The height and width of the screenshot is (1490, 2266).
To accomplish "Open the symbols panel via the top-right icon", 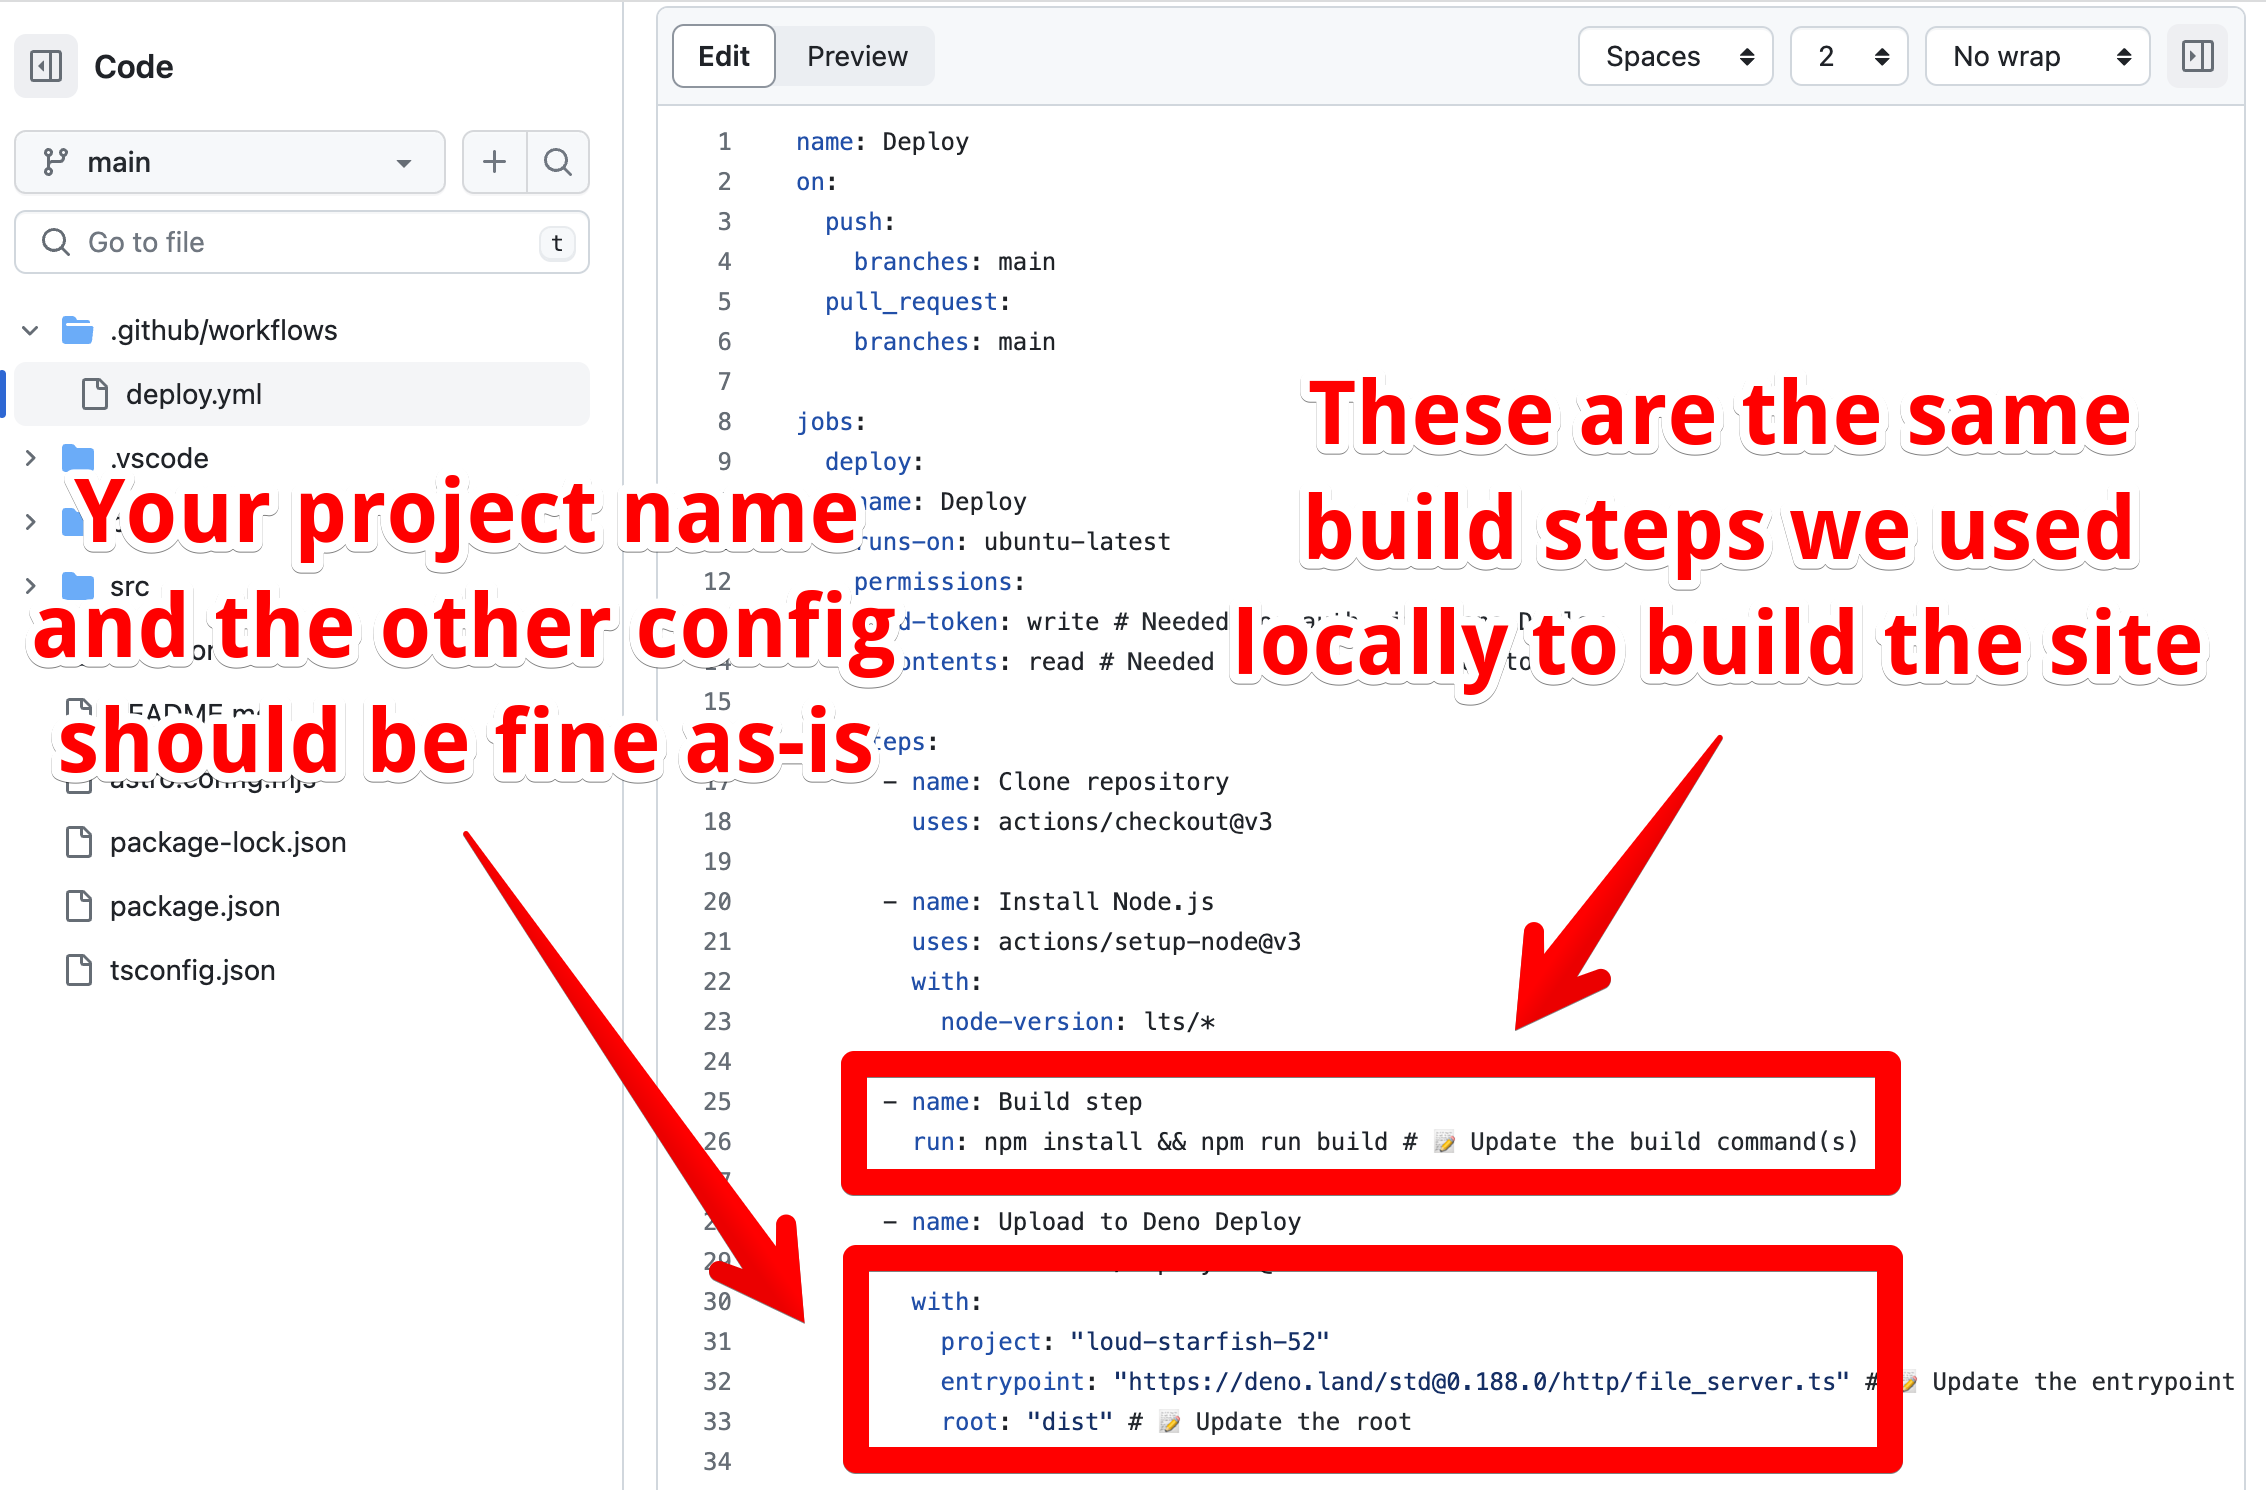I will tap(2197, 56).
